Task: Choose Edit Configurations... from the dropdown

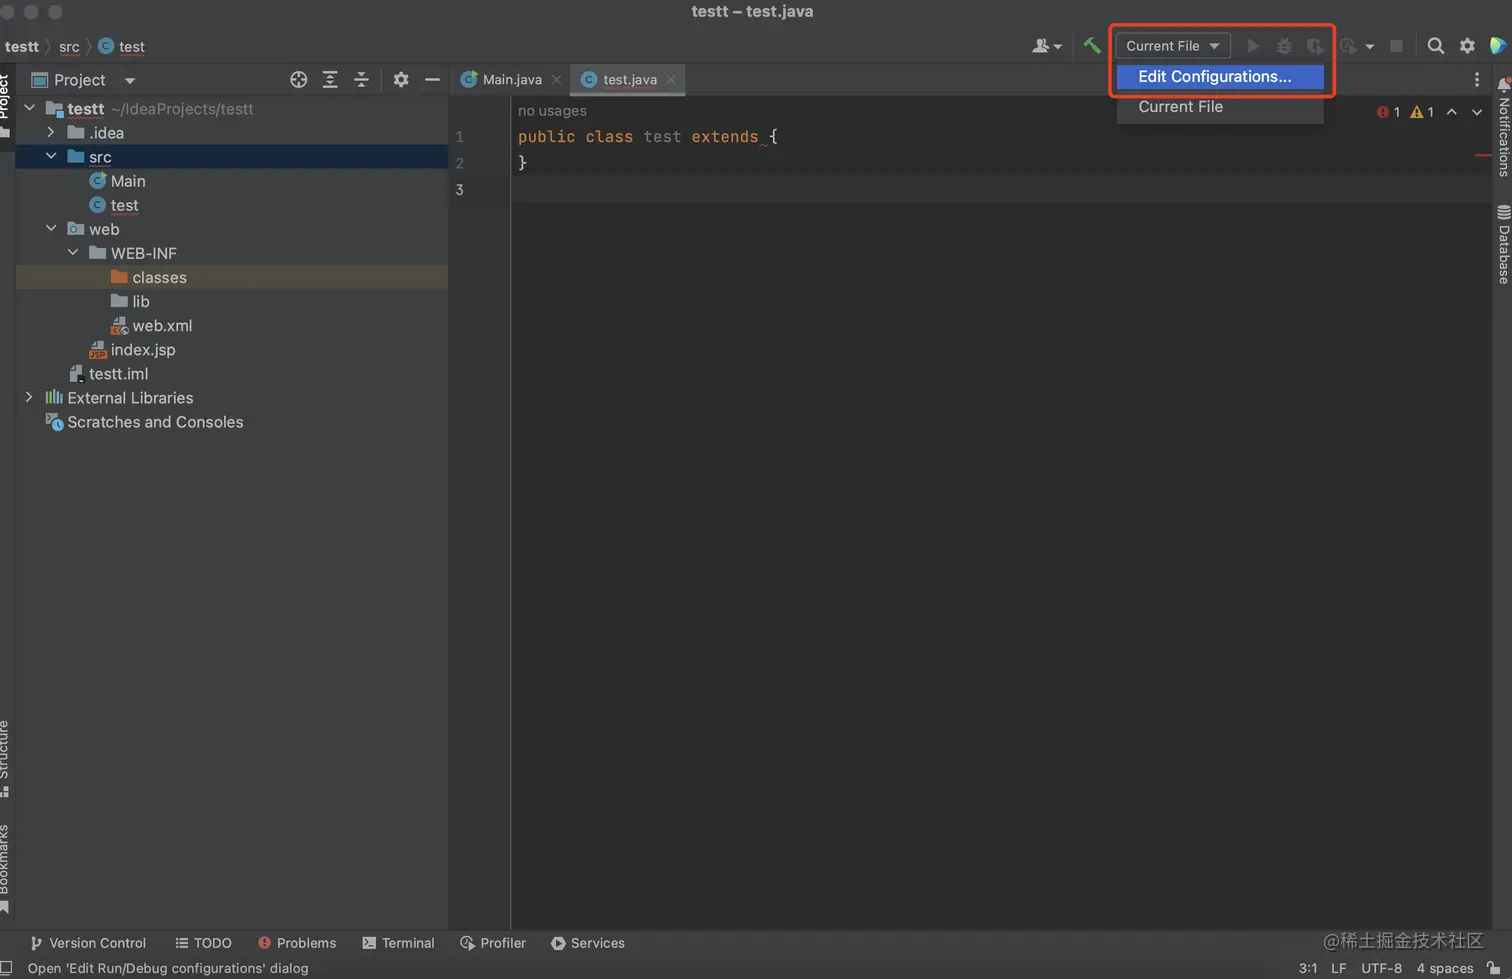Action: 1220,77
